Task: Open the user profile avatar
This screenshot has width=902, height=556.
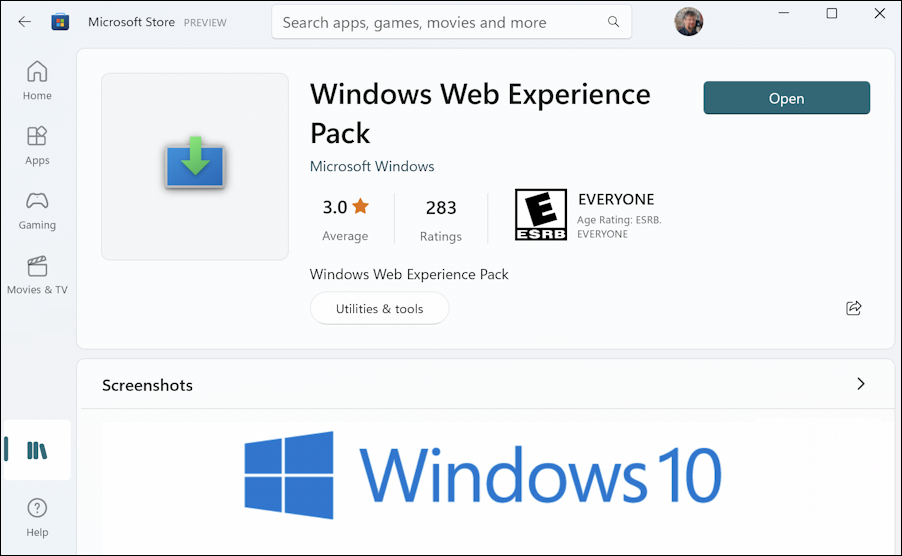Action: [689, 22]
